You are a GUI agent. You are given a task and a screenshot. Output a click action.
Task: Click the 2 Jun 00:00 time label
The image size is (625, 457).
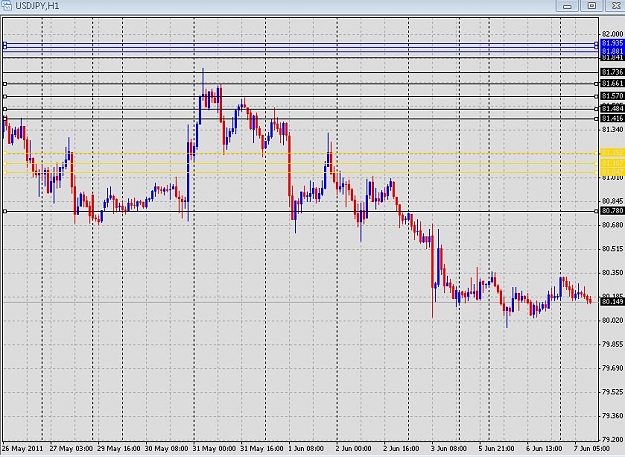pyautogui.click(x=354, y=449)
